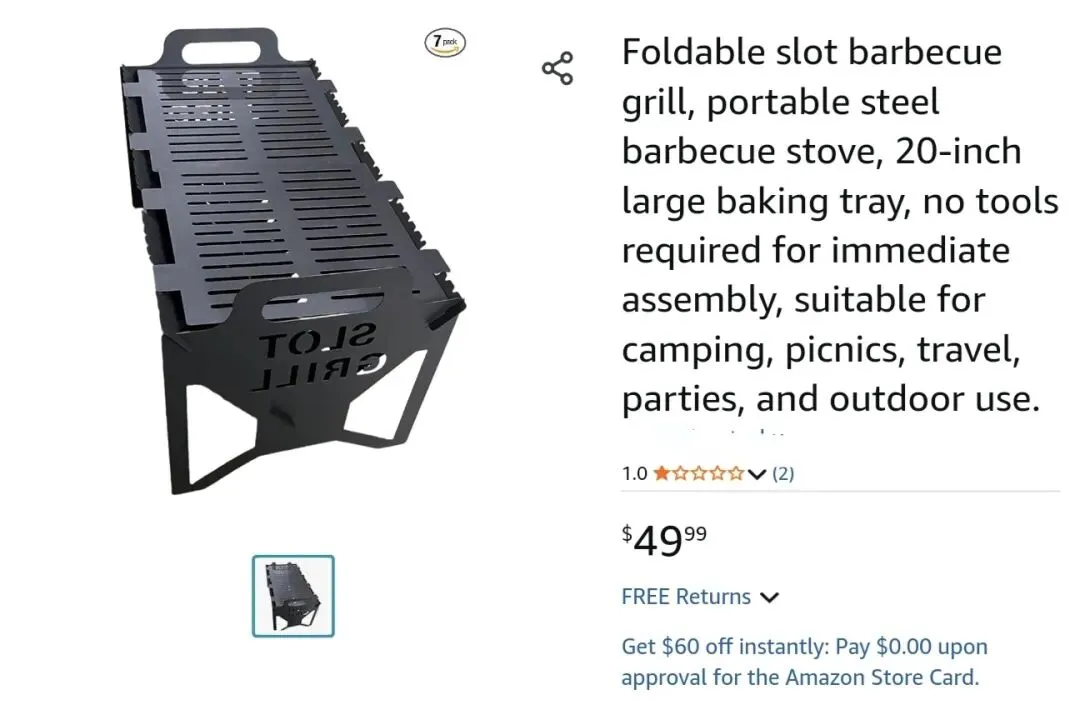Click the 7 pack badge
This screenshot has height=710, width=1080.
tap(445, 43)
